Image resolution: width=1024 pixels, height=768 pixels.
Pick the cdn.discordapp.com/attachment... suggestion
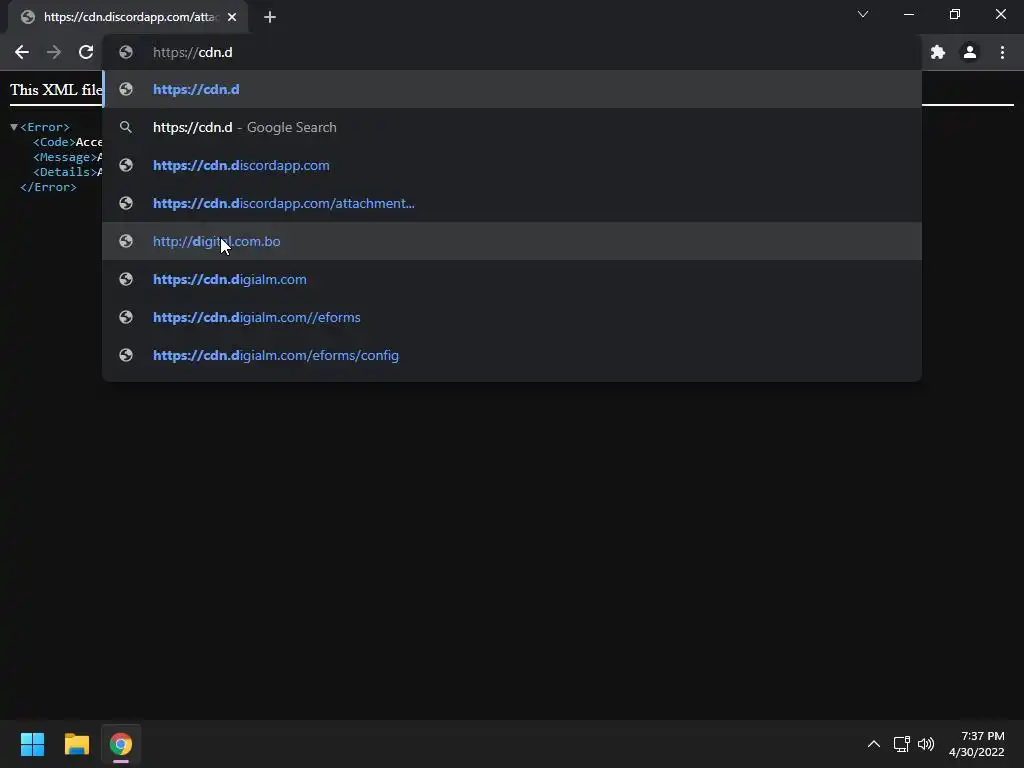[512, 203]
